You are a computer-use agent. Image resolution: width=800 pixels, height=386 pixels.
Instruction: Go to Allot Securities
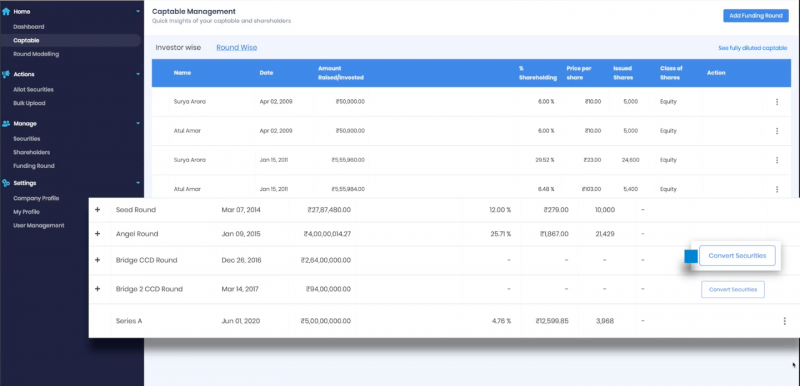pyautogui.click(x=33, y=90)
